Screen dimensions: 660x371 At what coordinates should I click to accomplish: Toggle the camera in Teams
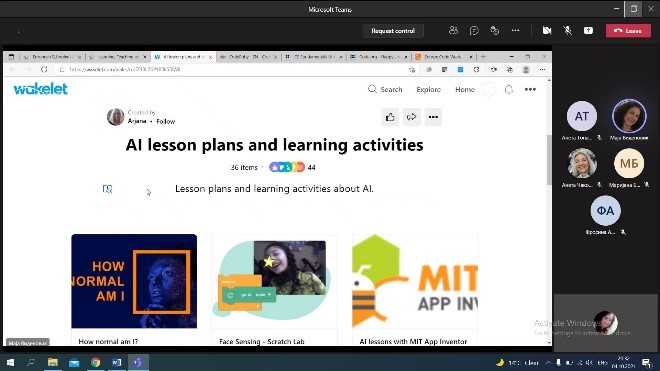click(547, 30)
